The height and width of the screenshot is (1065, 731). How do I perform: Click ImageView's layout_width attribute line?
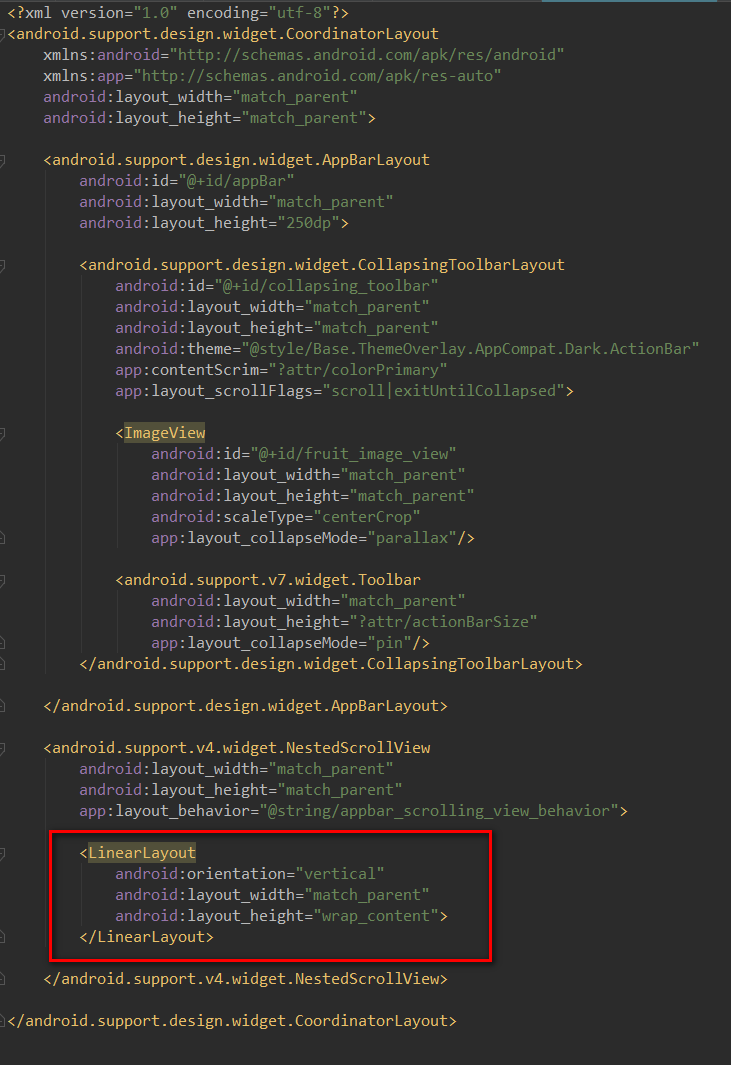308,475
